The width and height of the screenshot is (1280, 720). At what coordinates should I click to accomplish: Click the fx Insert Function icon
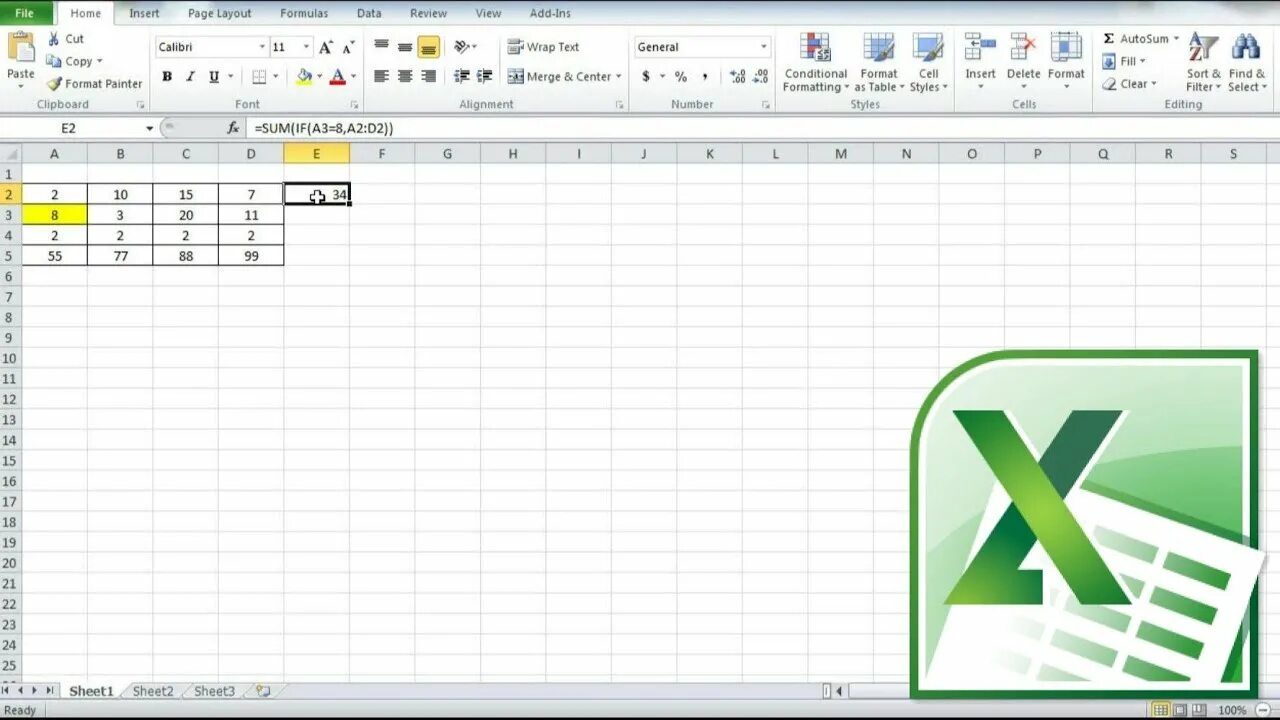coord(233,128)
